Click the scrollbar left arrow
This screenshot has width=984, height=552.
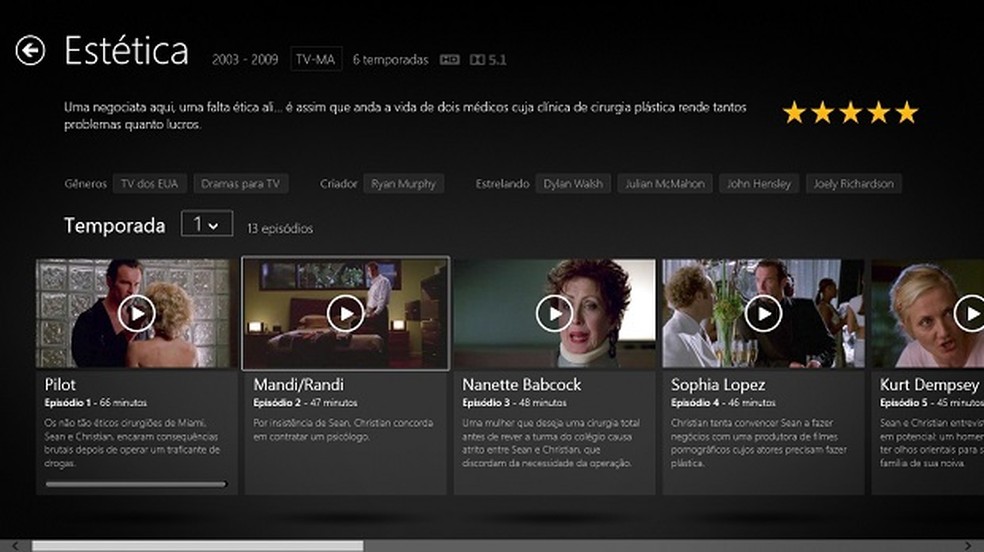pos(15,546)
